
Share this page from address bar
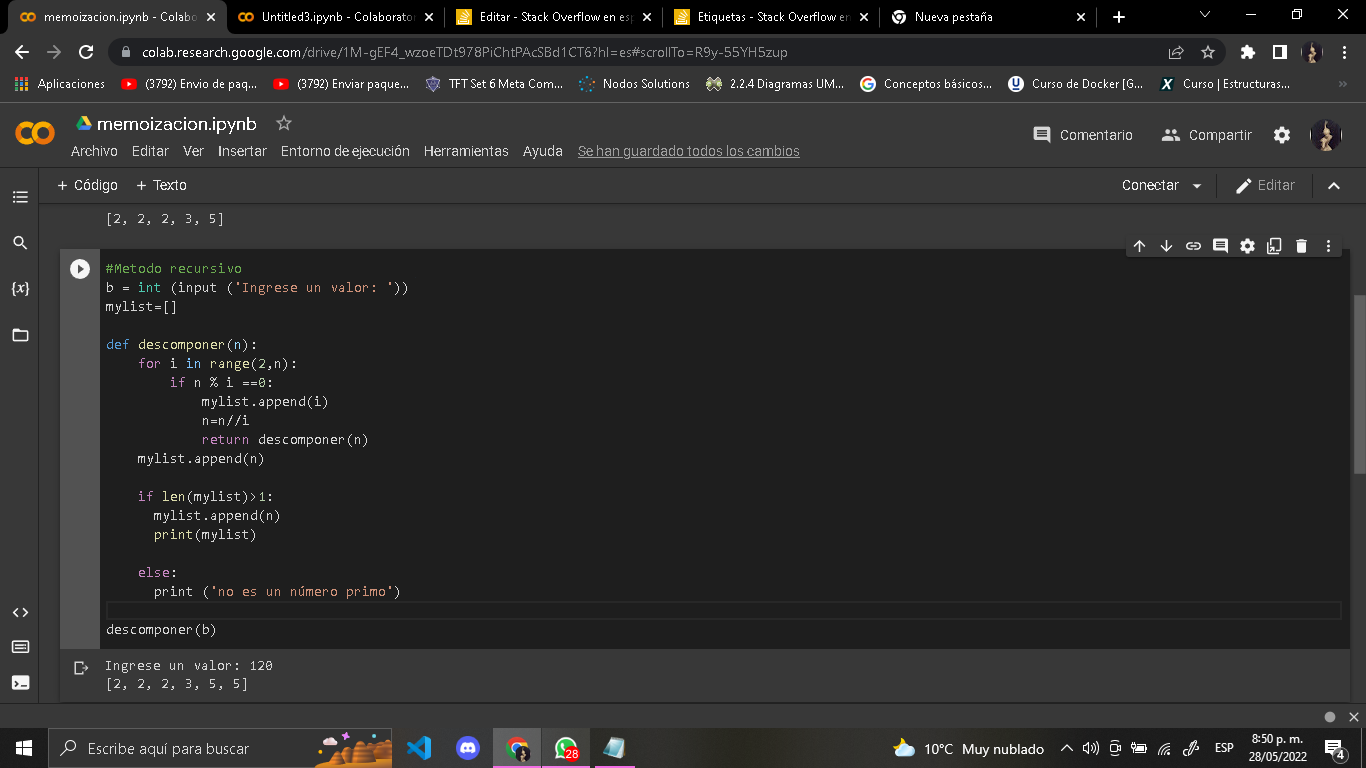(1176, 52)
